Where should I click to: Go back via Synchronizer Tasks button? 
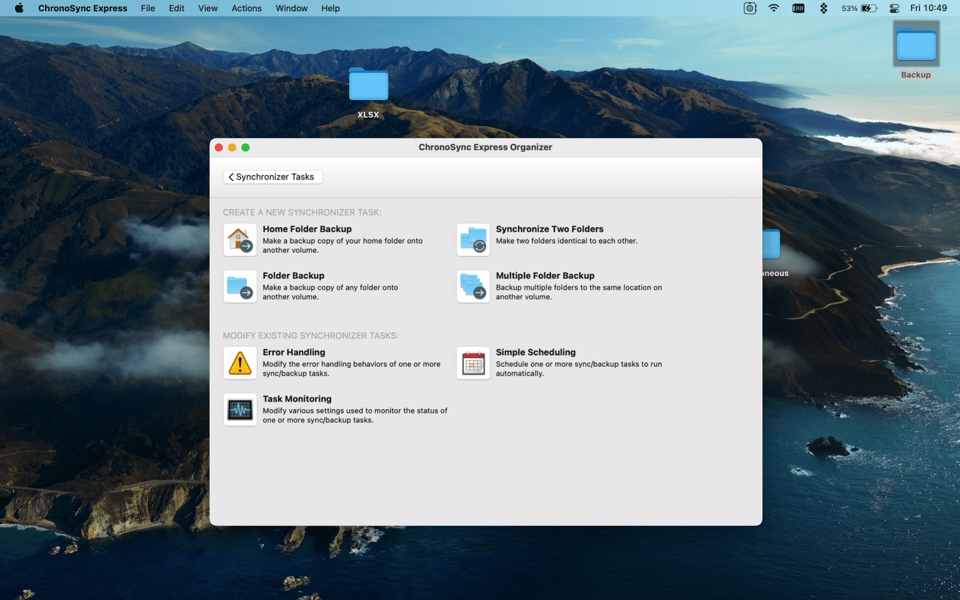click(272, 177)
